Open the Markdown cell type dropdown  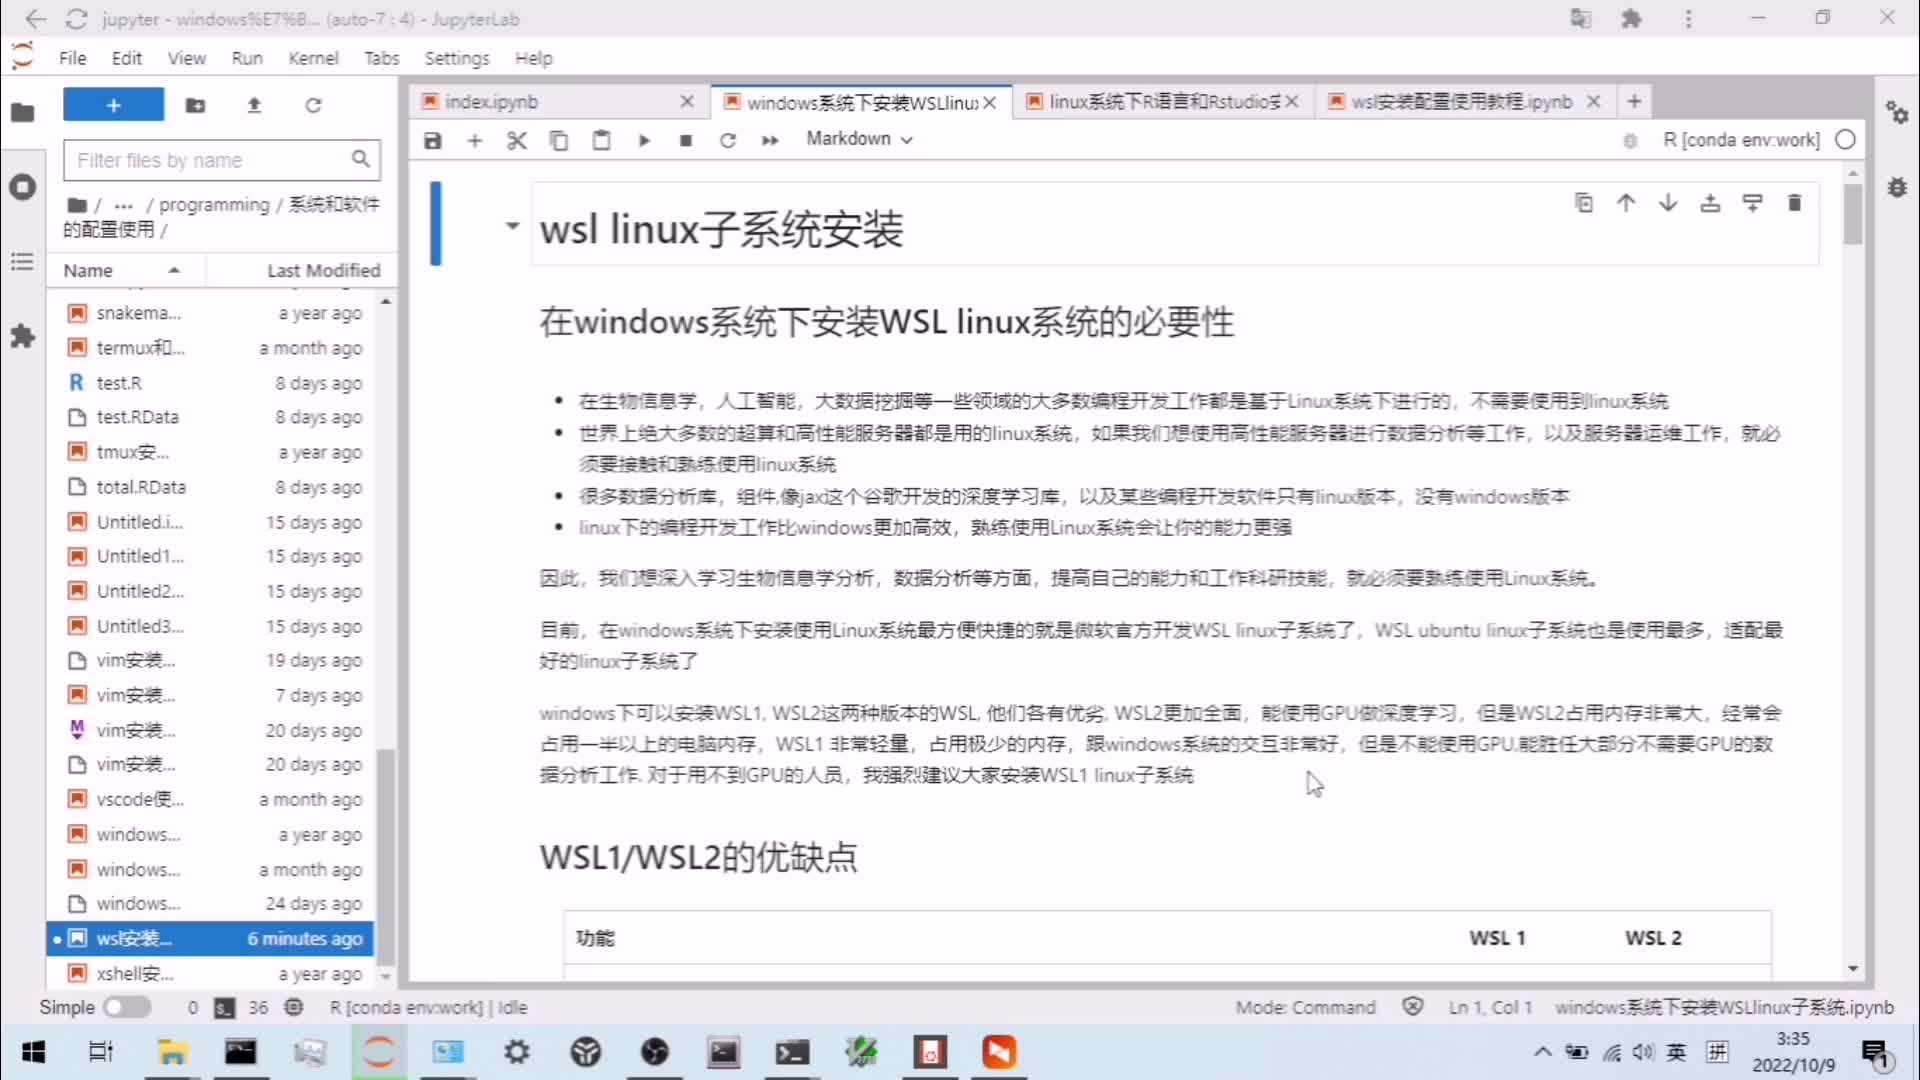[x=860, y=139]
